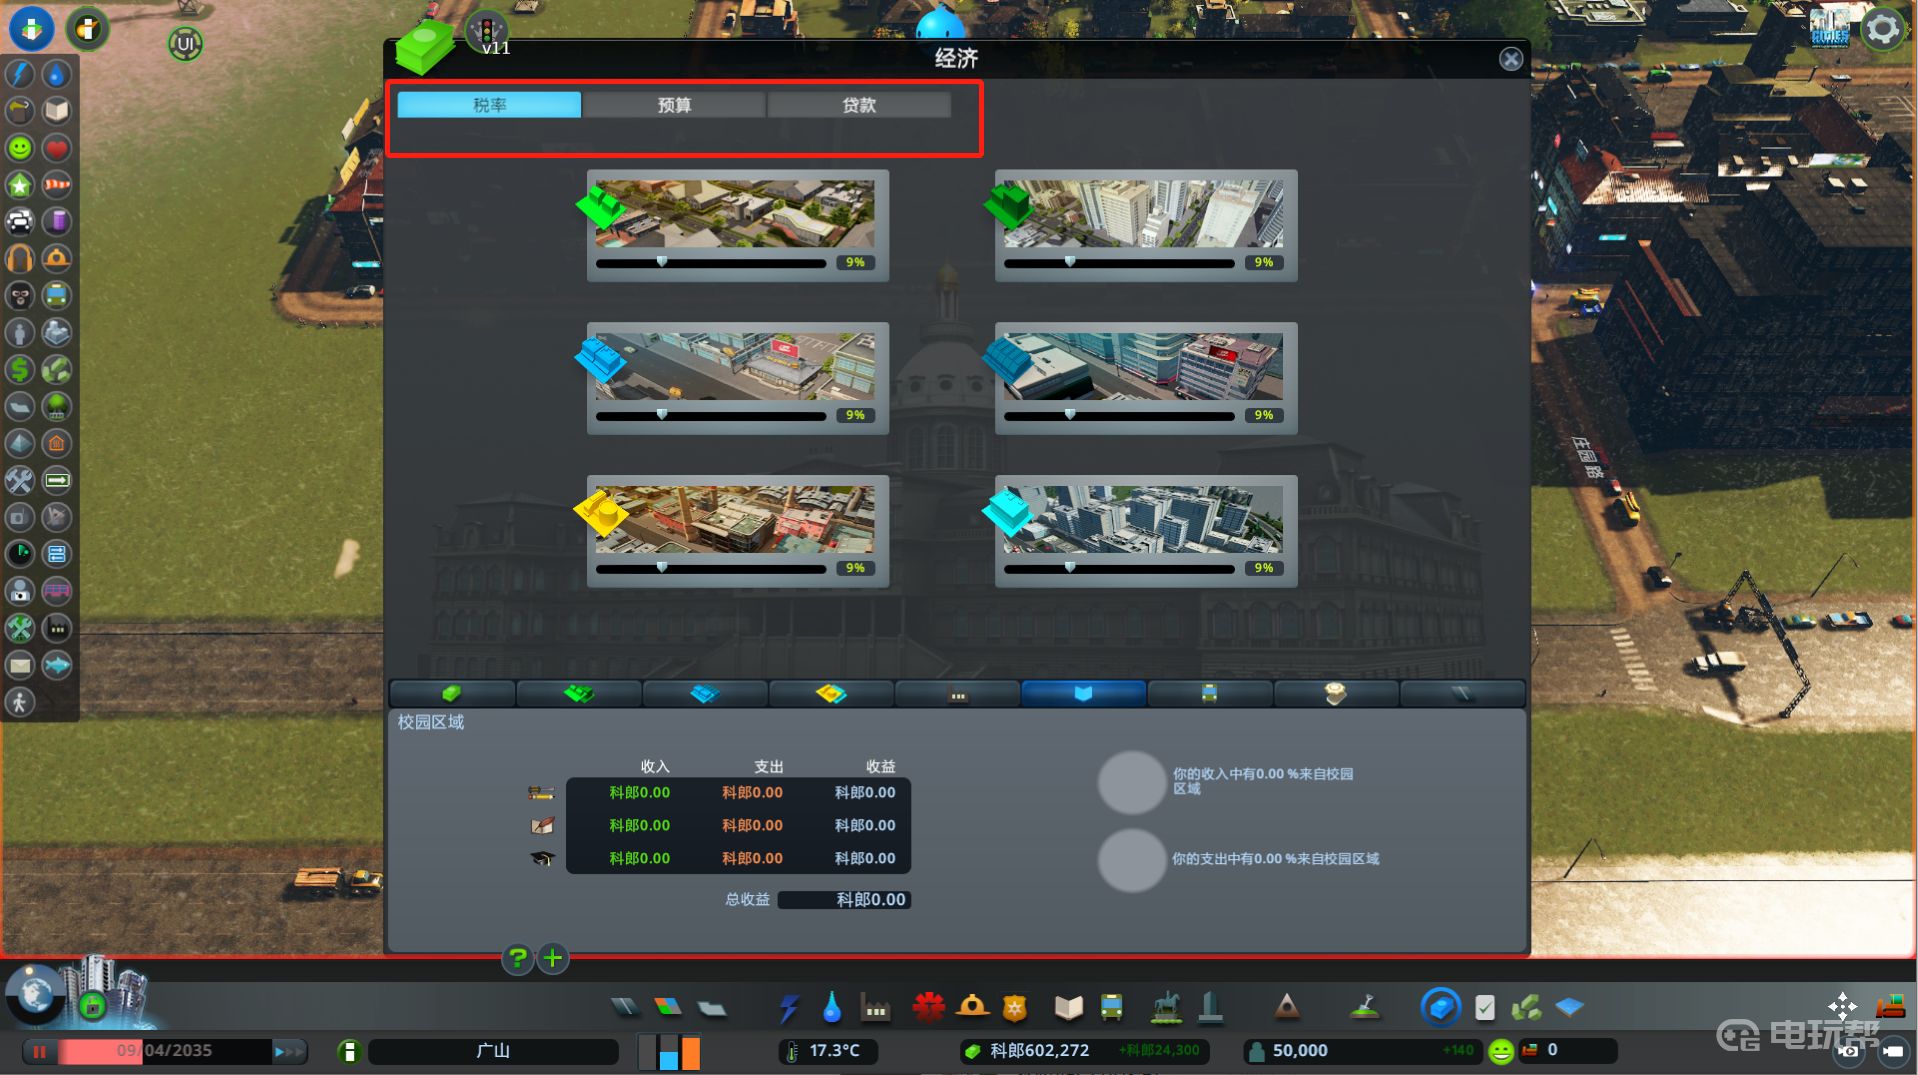1918x1075 pixels.
Task: Select the industrial zone thumbnail
Action: pos(735,519)
